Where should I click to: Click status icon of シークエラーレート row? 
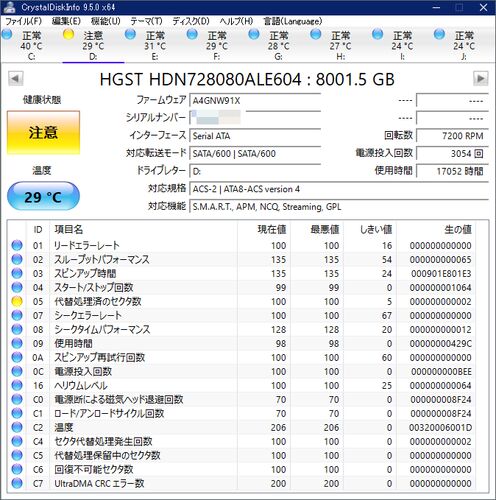click(x=17, y=315)
